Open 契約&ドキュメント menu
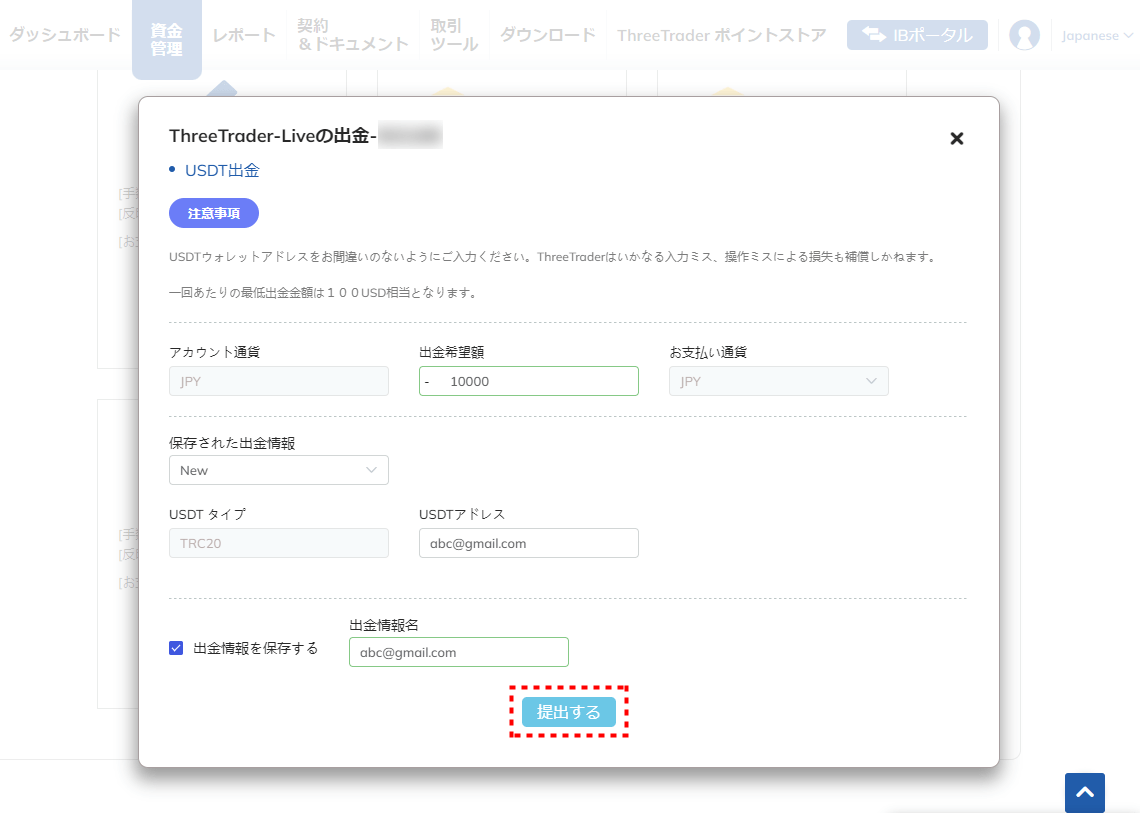The height and width of the screenshot is (813, 1140). (353, 35)
